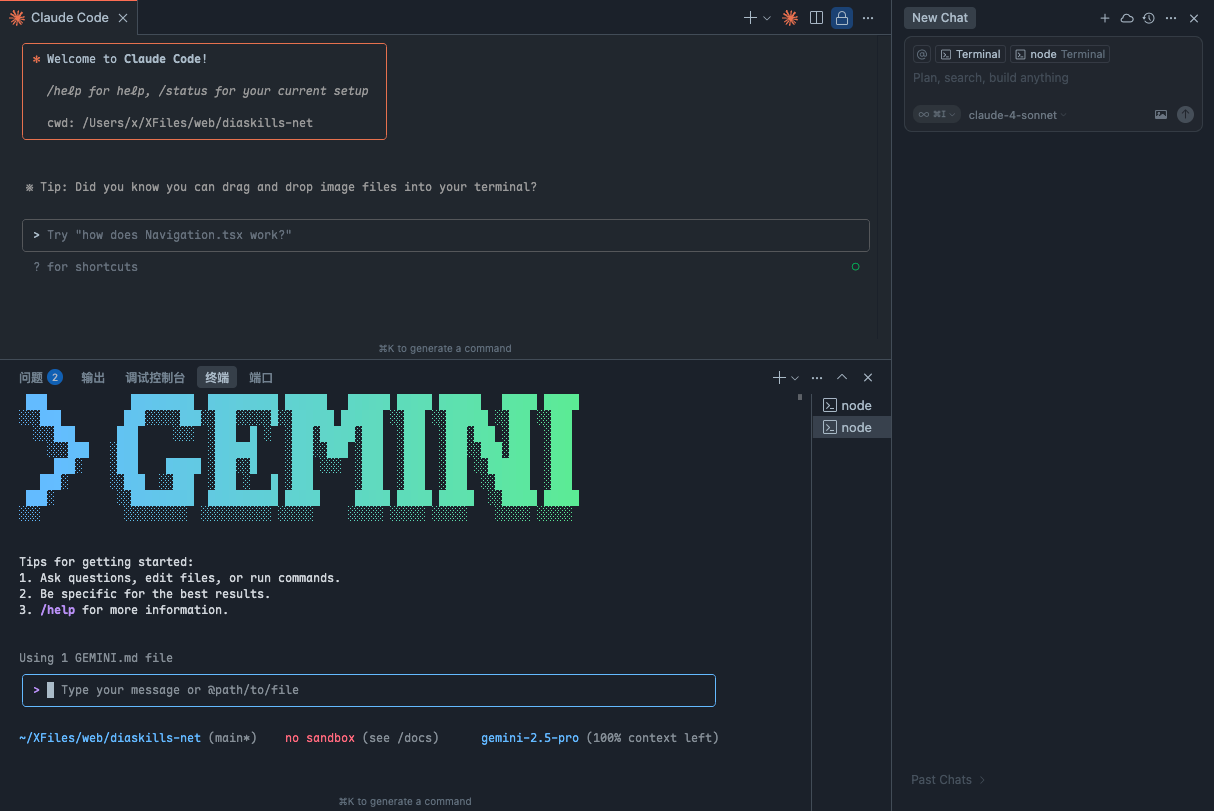The width and height of the screenshot is (1214, 811).
Task: Switch to the 问题 tab
Action: pyautogui.click(x=31, y=378)
